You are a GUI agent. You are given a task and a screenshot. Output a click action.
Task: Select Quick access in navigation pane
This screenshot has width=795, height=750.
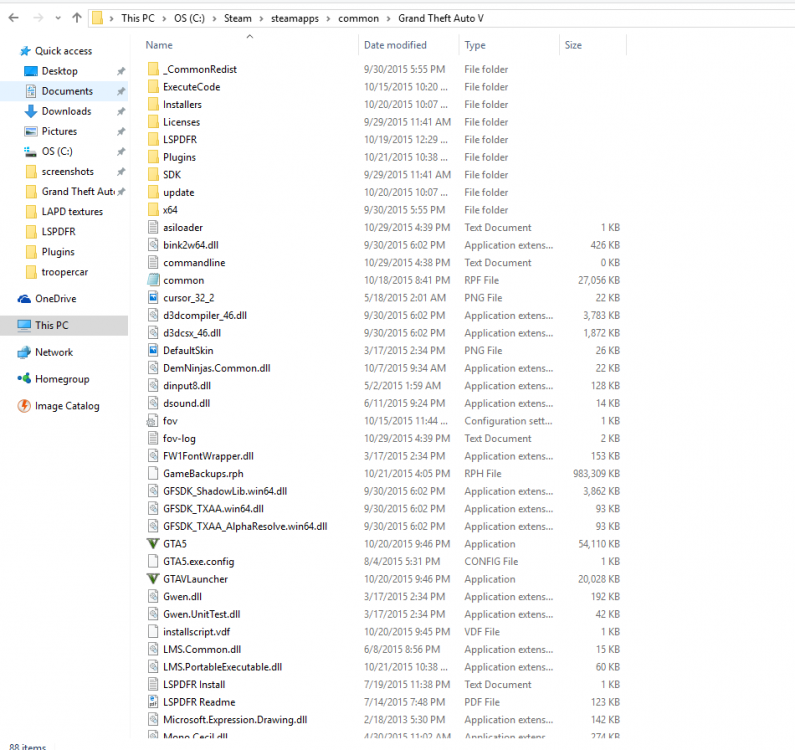click(x=63, y=51)
